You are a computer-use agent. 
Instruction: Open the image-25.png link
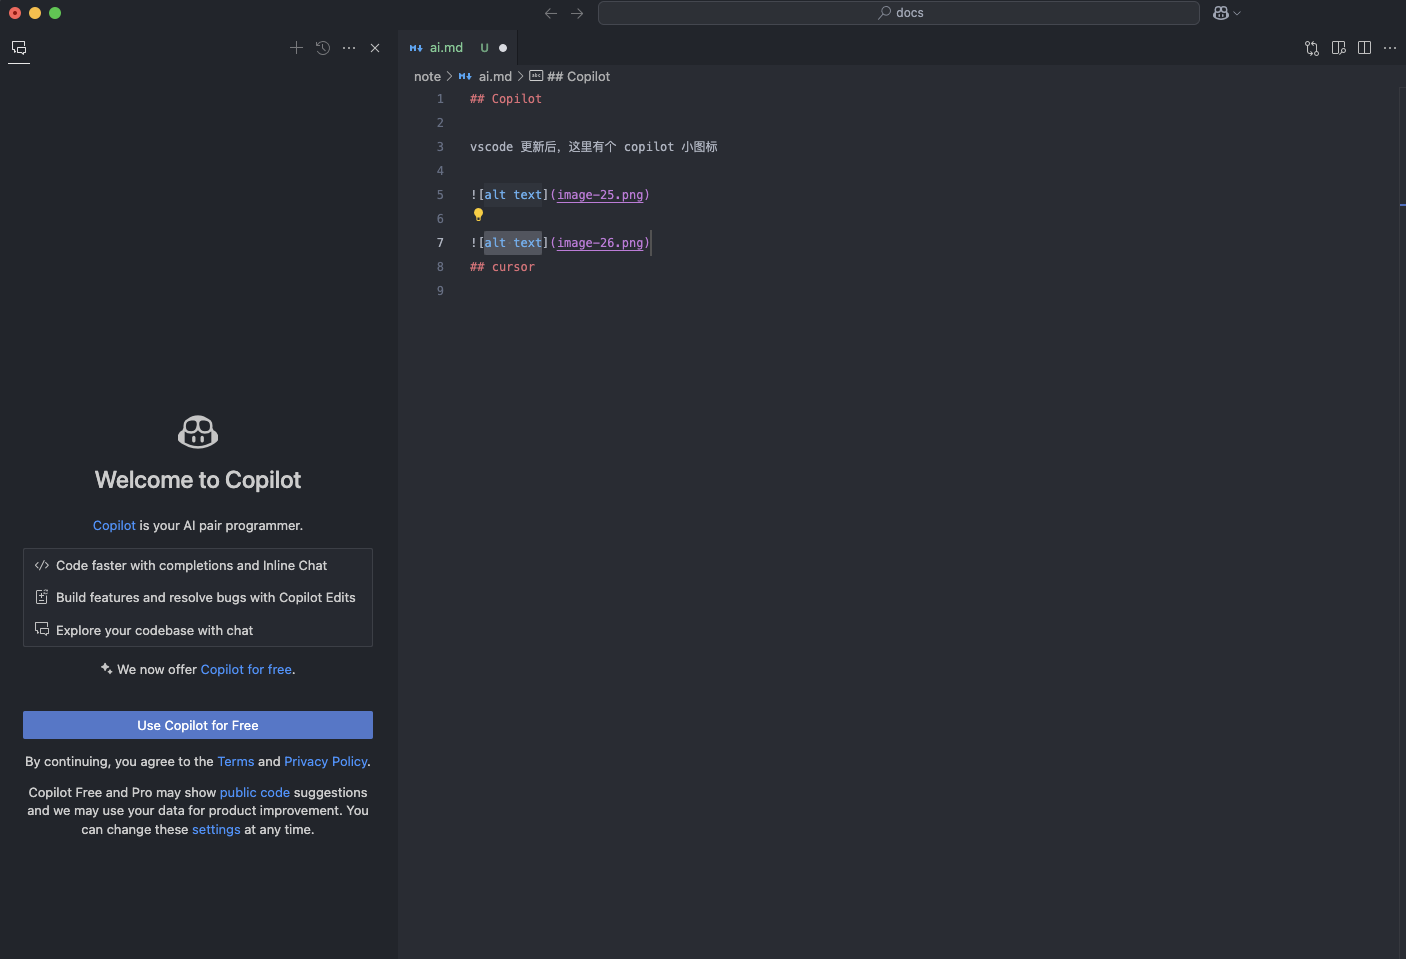click(600, 195)
